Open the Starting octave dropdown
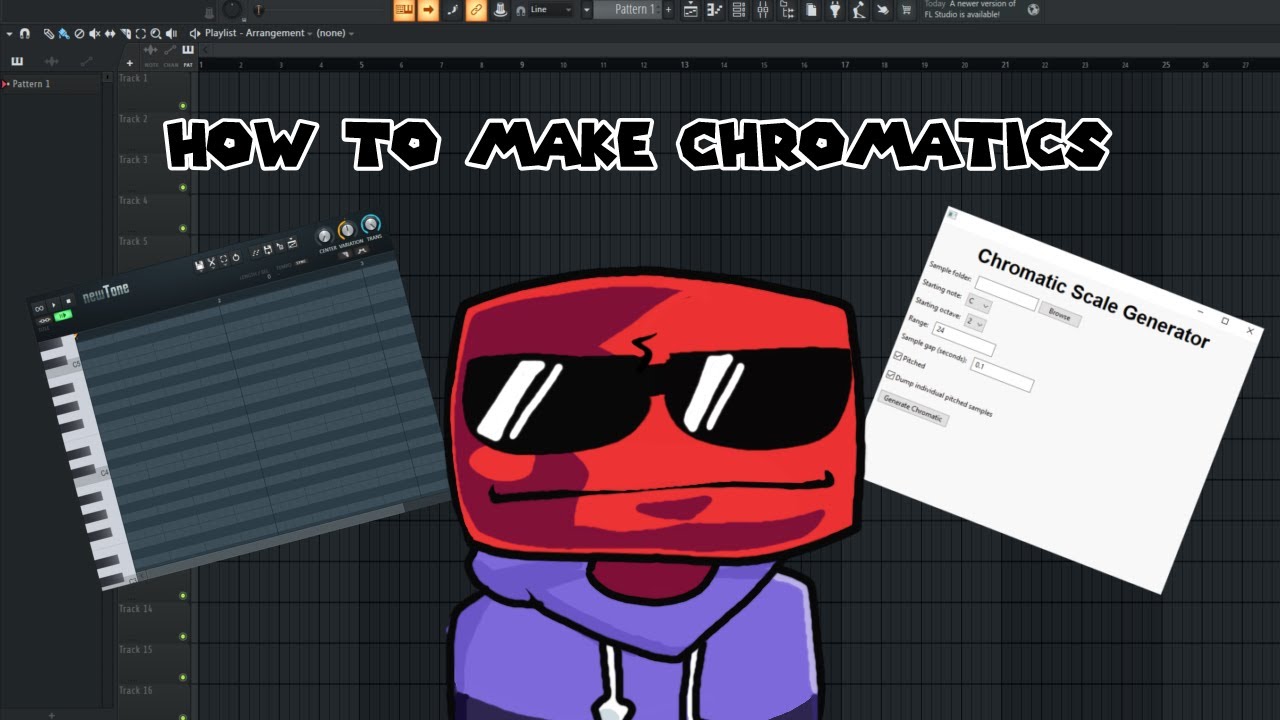Image resolution: width=1280 pixels, height=720 pixels. click(x=976, y=322)
